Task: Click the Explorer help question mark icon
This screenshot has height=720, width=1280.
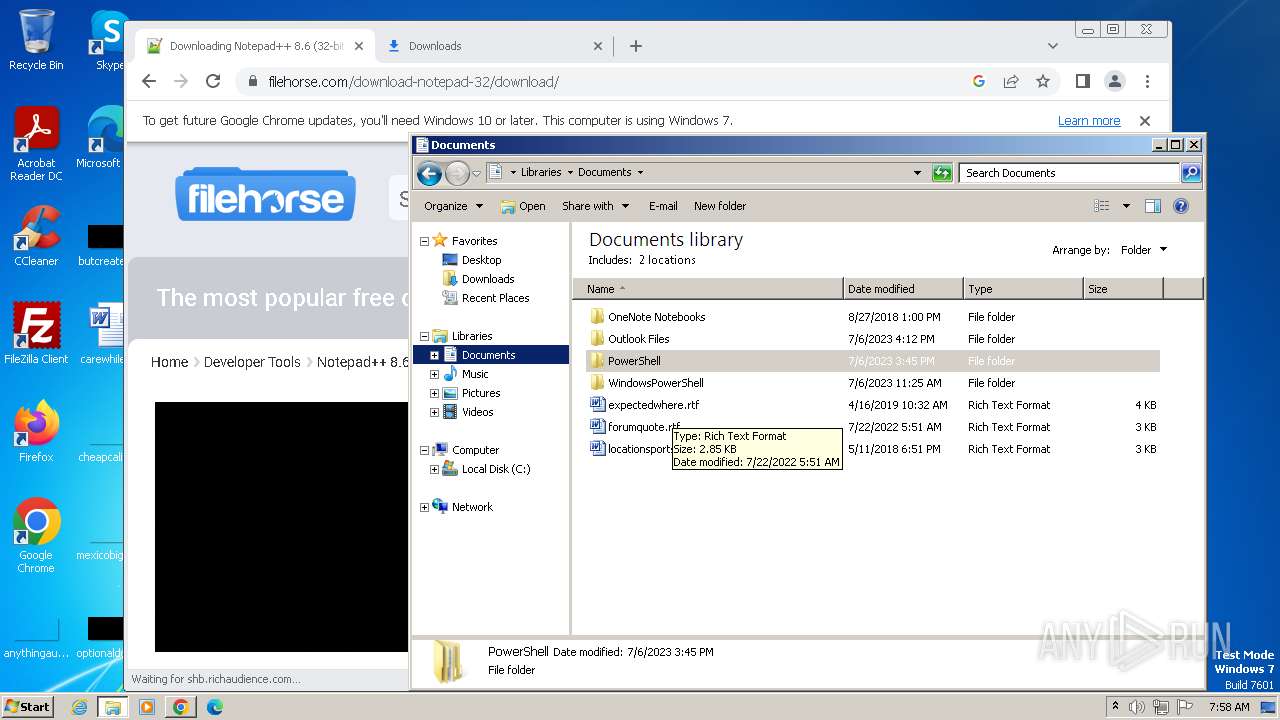Action: 1181,206
